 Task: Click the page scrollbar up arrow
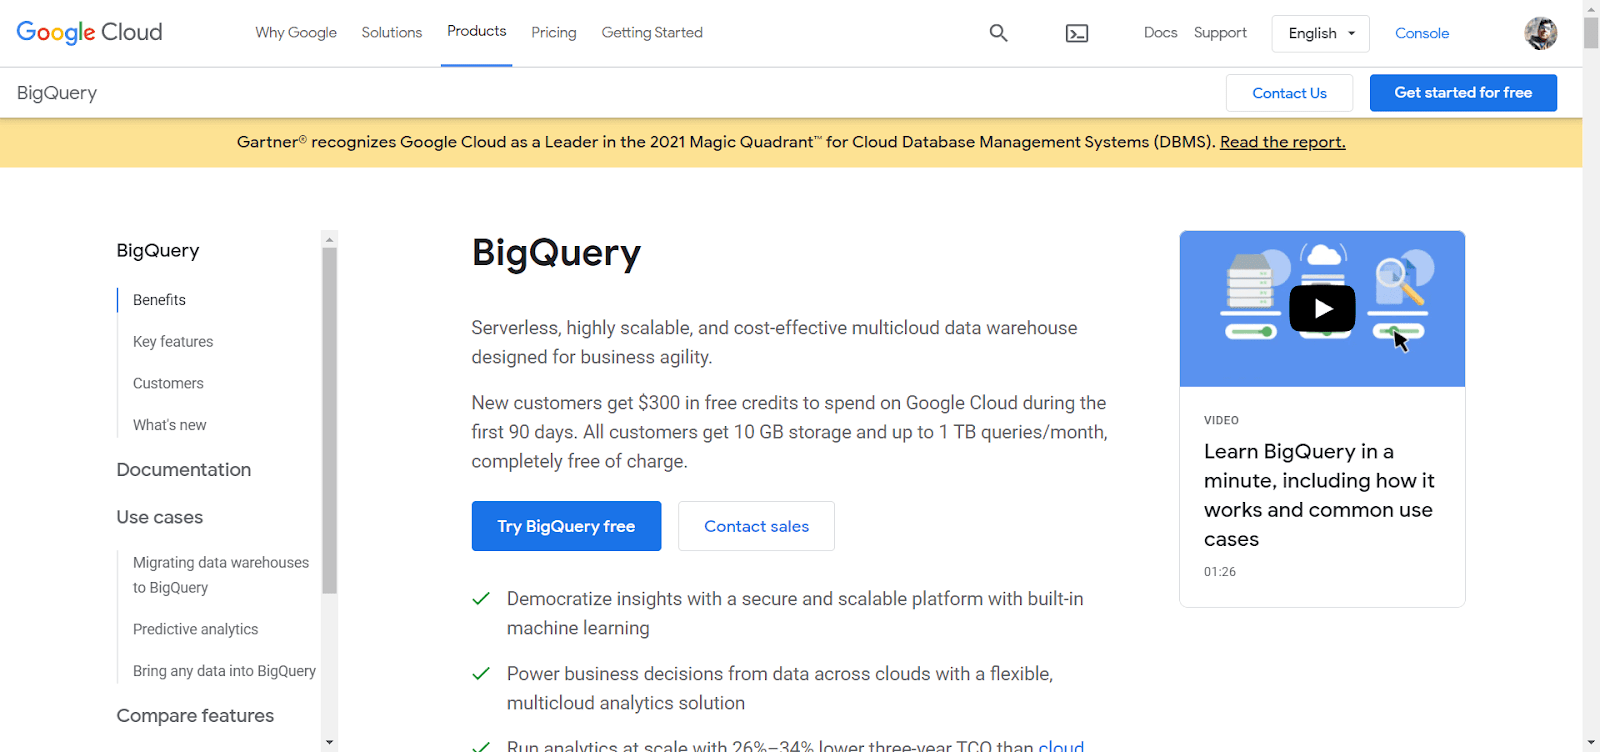1591,8
